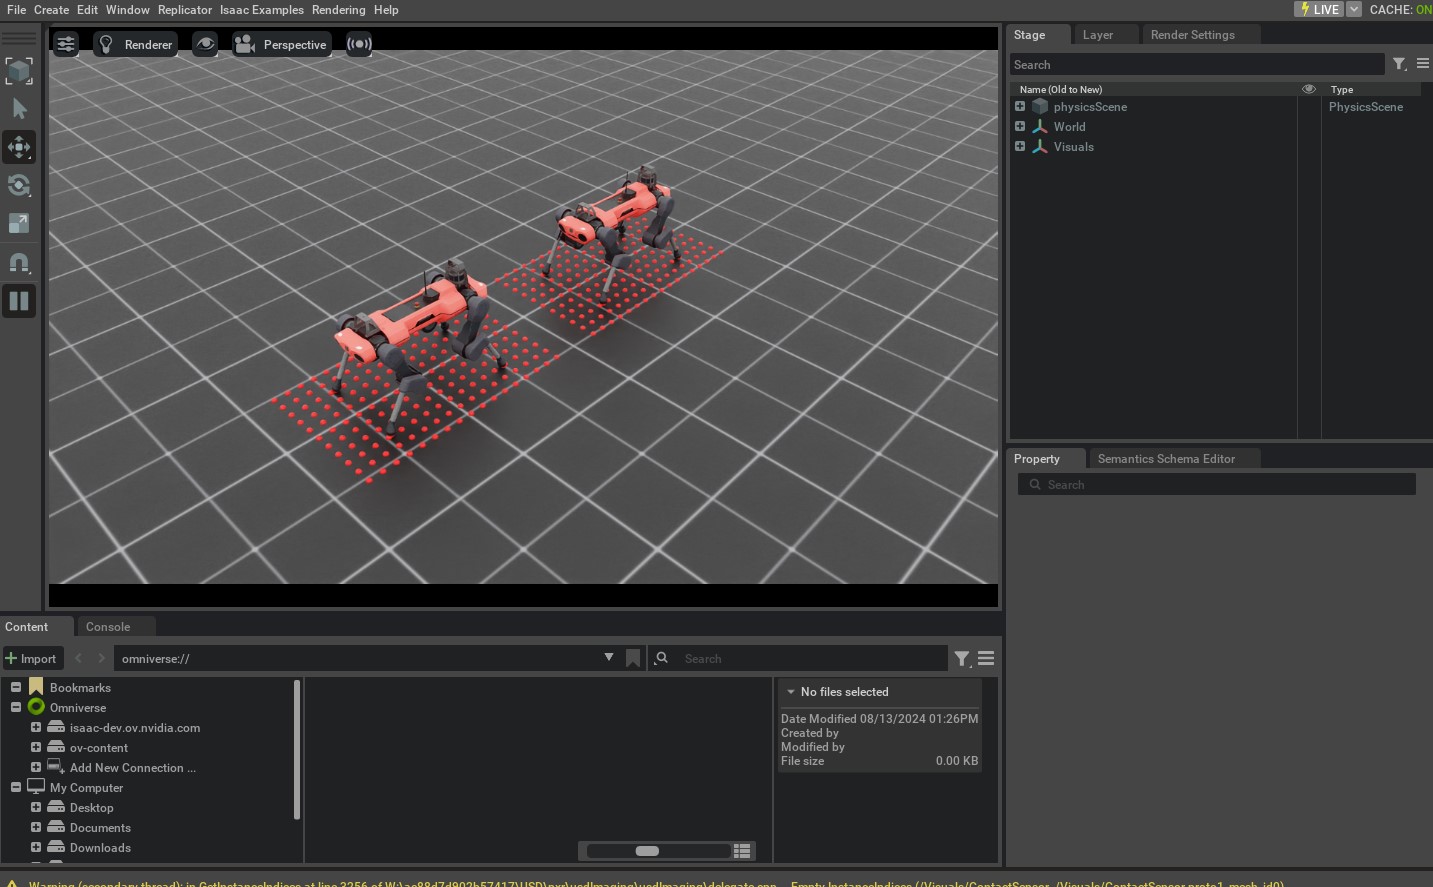Toggle the filter icon in Stage search bar
Screen dimensions: 1433x887
pyautogui.click(x=1399, y=63)
